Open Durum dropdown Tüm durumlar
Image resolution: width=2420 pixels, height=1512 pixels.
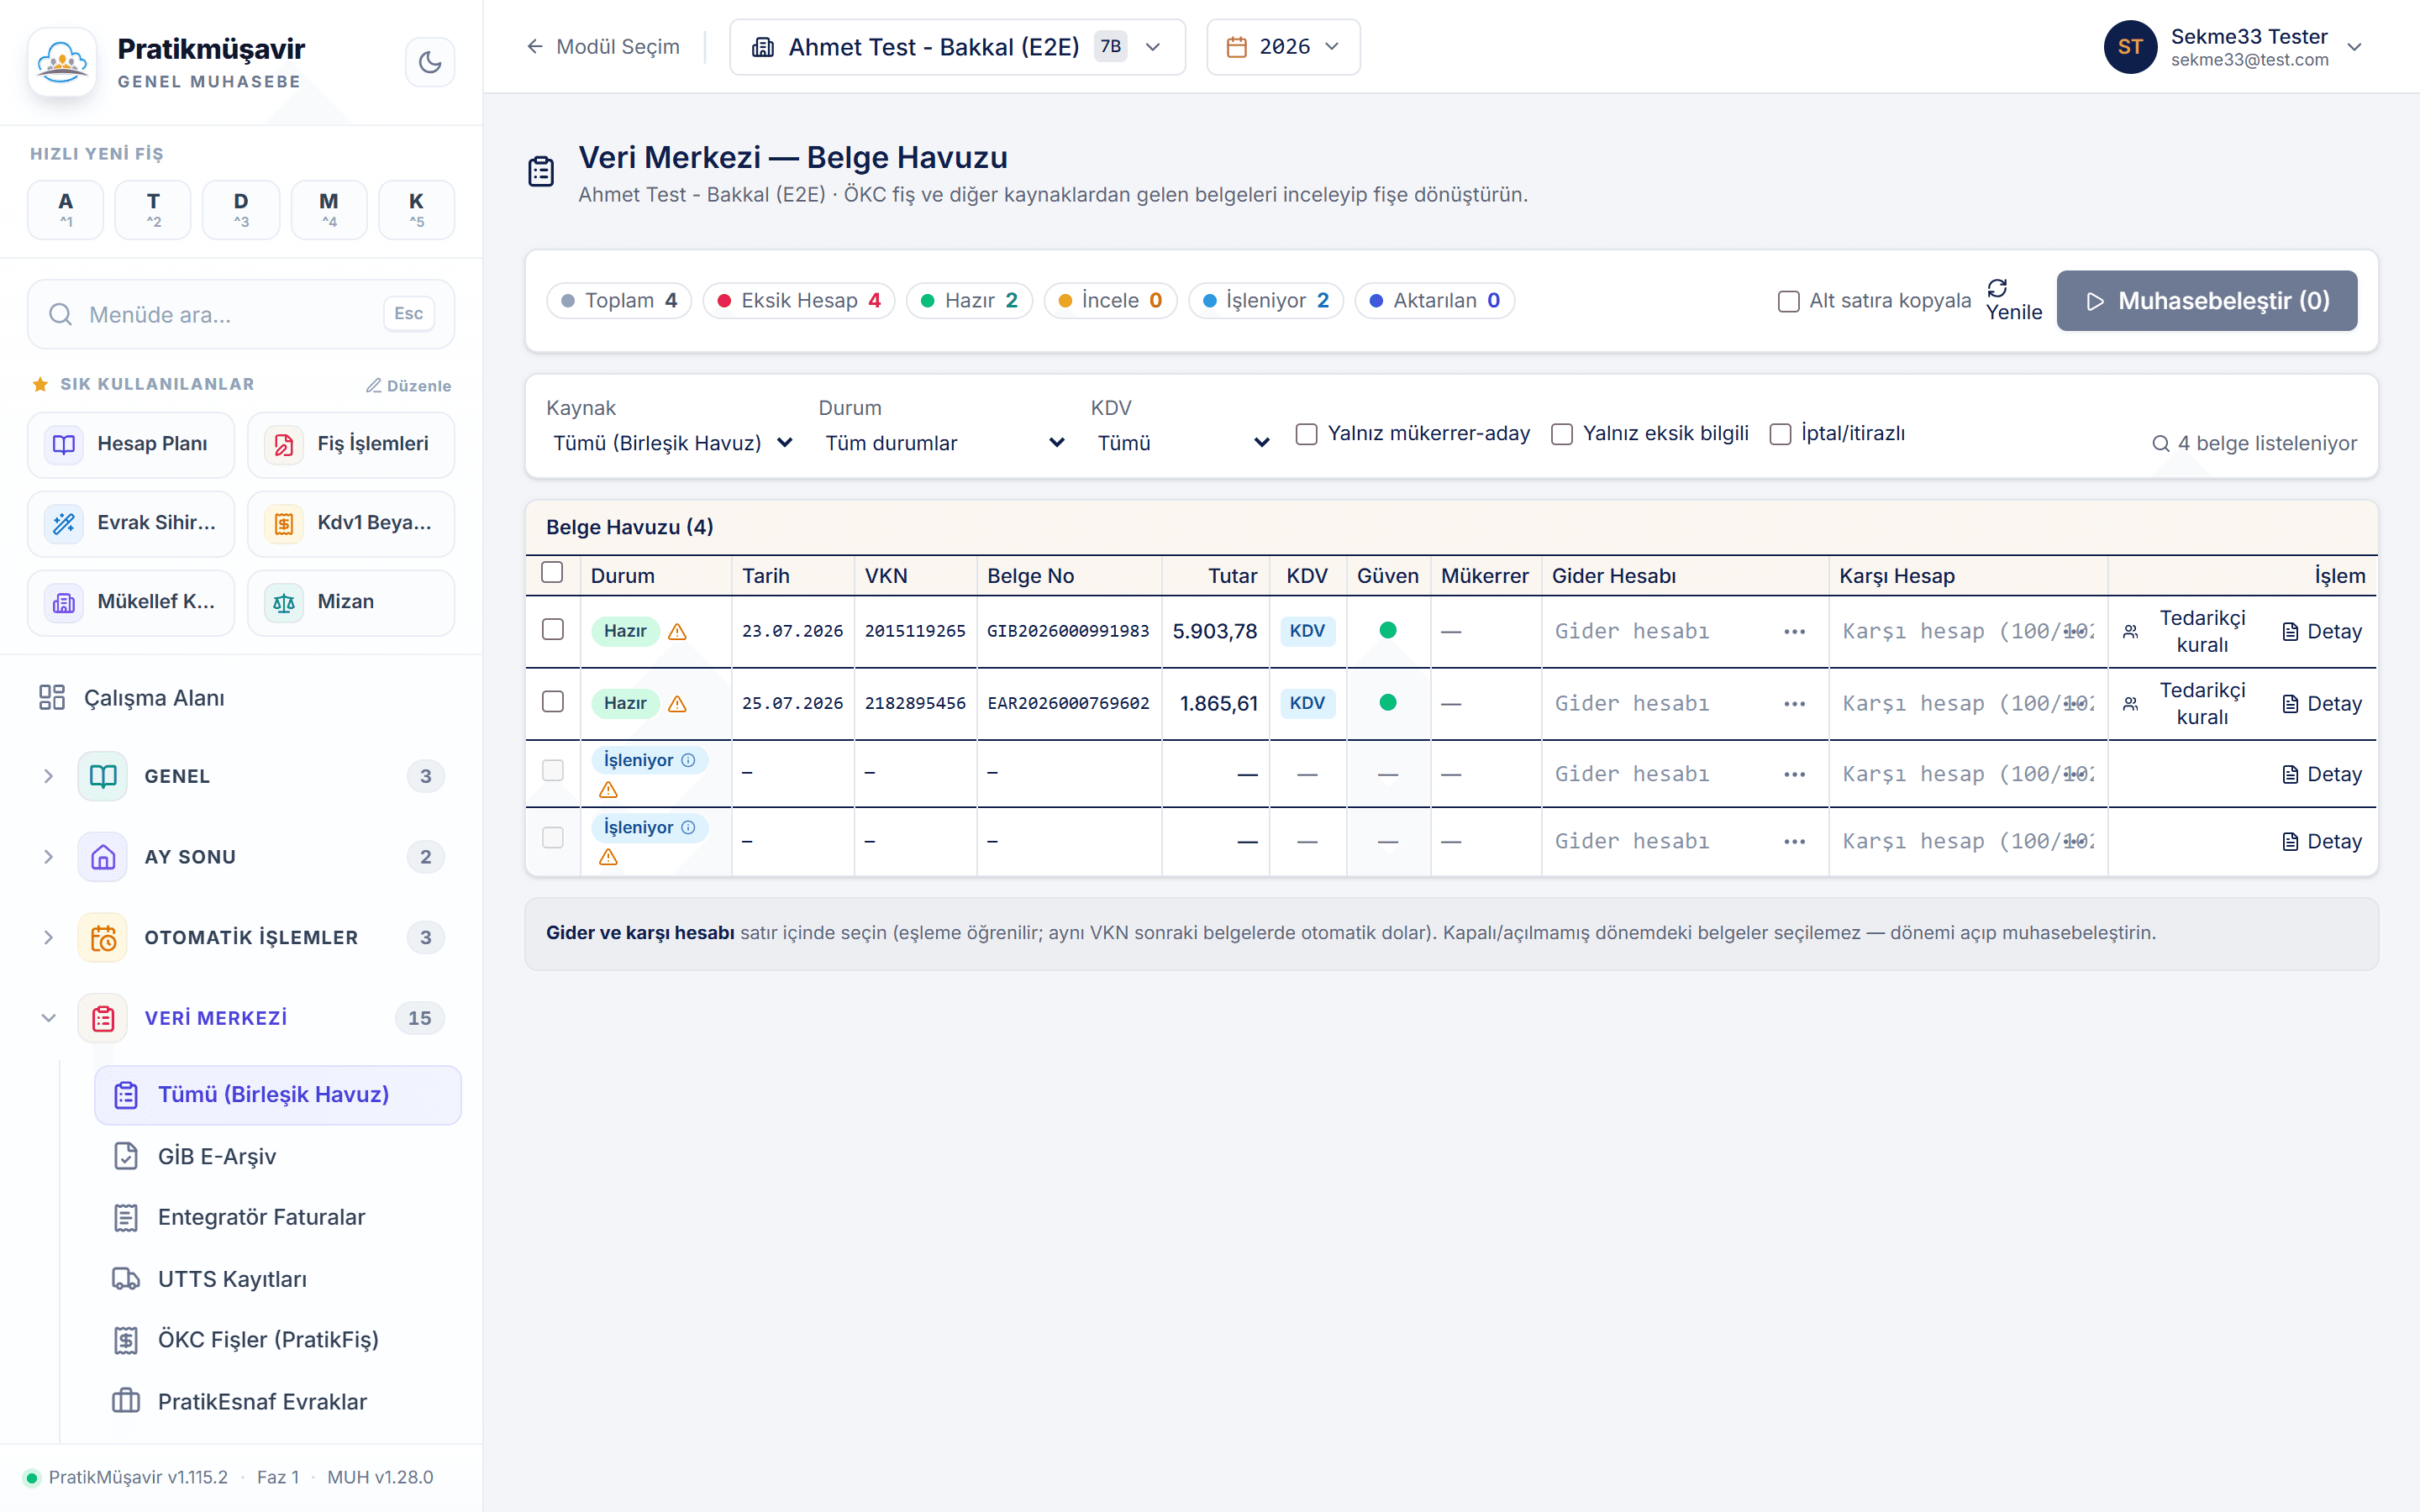945,443
